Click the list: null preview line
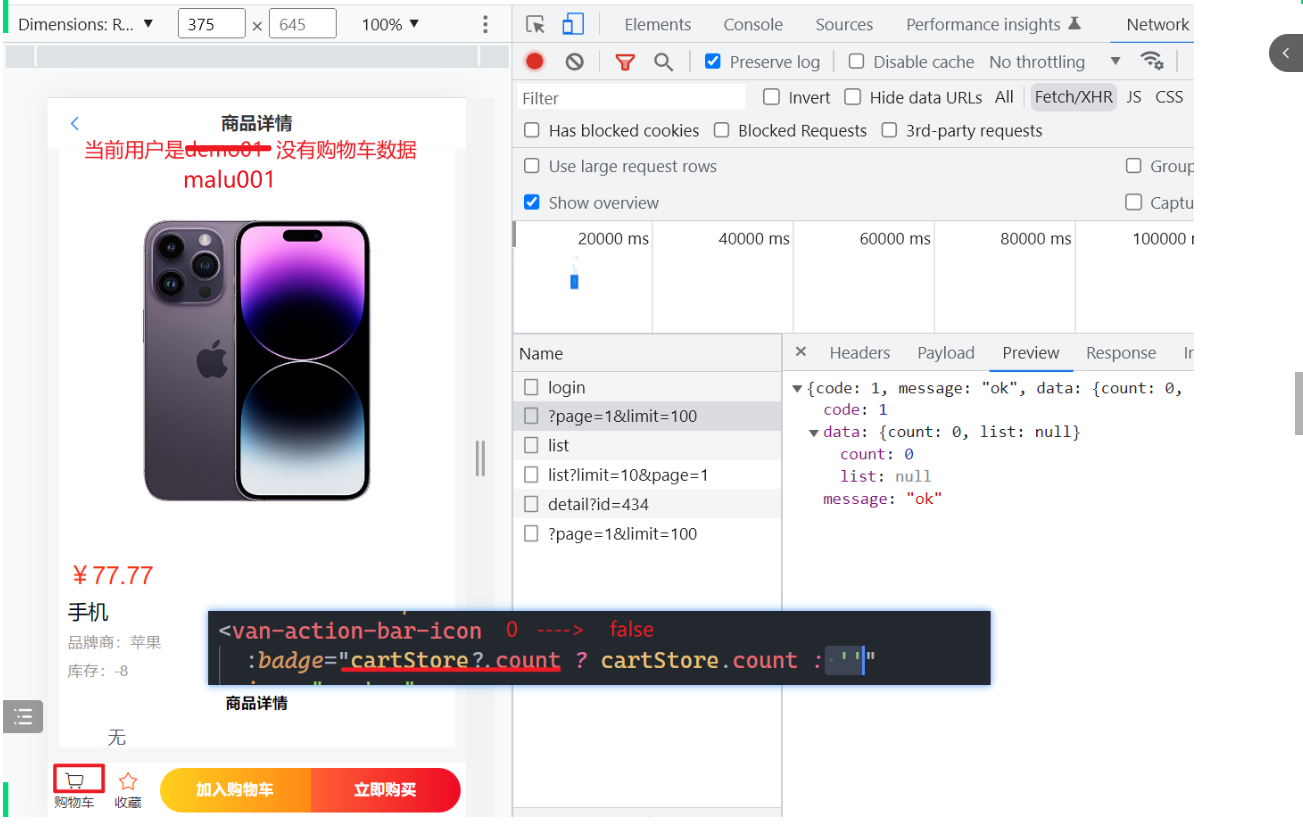 (885, 476)
